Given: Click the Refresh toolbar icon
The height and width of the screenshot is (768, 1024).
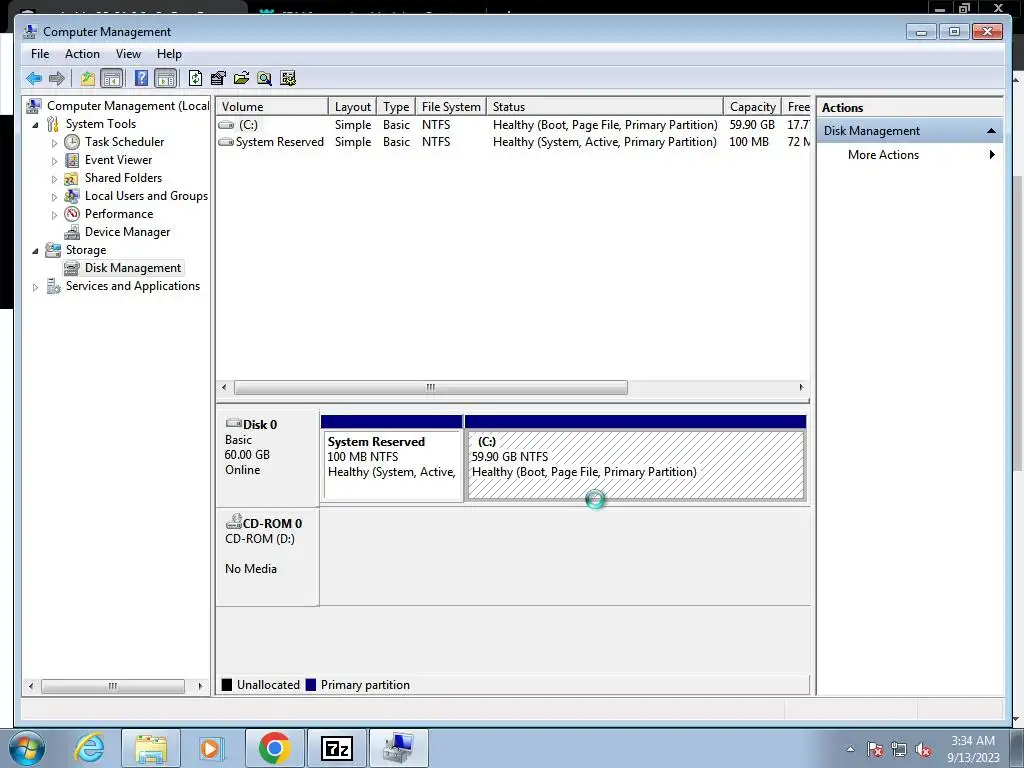Looking at the screenshot, I should [195, 78].
